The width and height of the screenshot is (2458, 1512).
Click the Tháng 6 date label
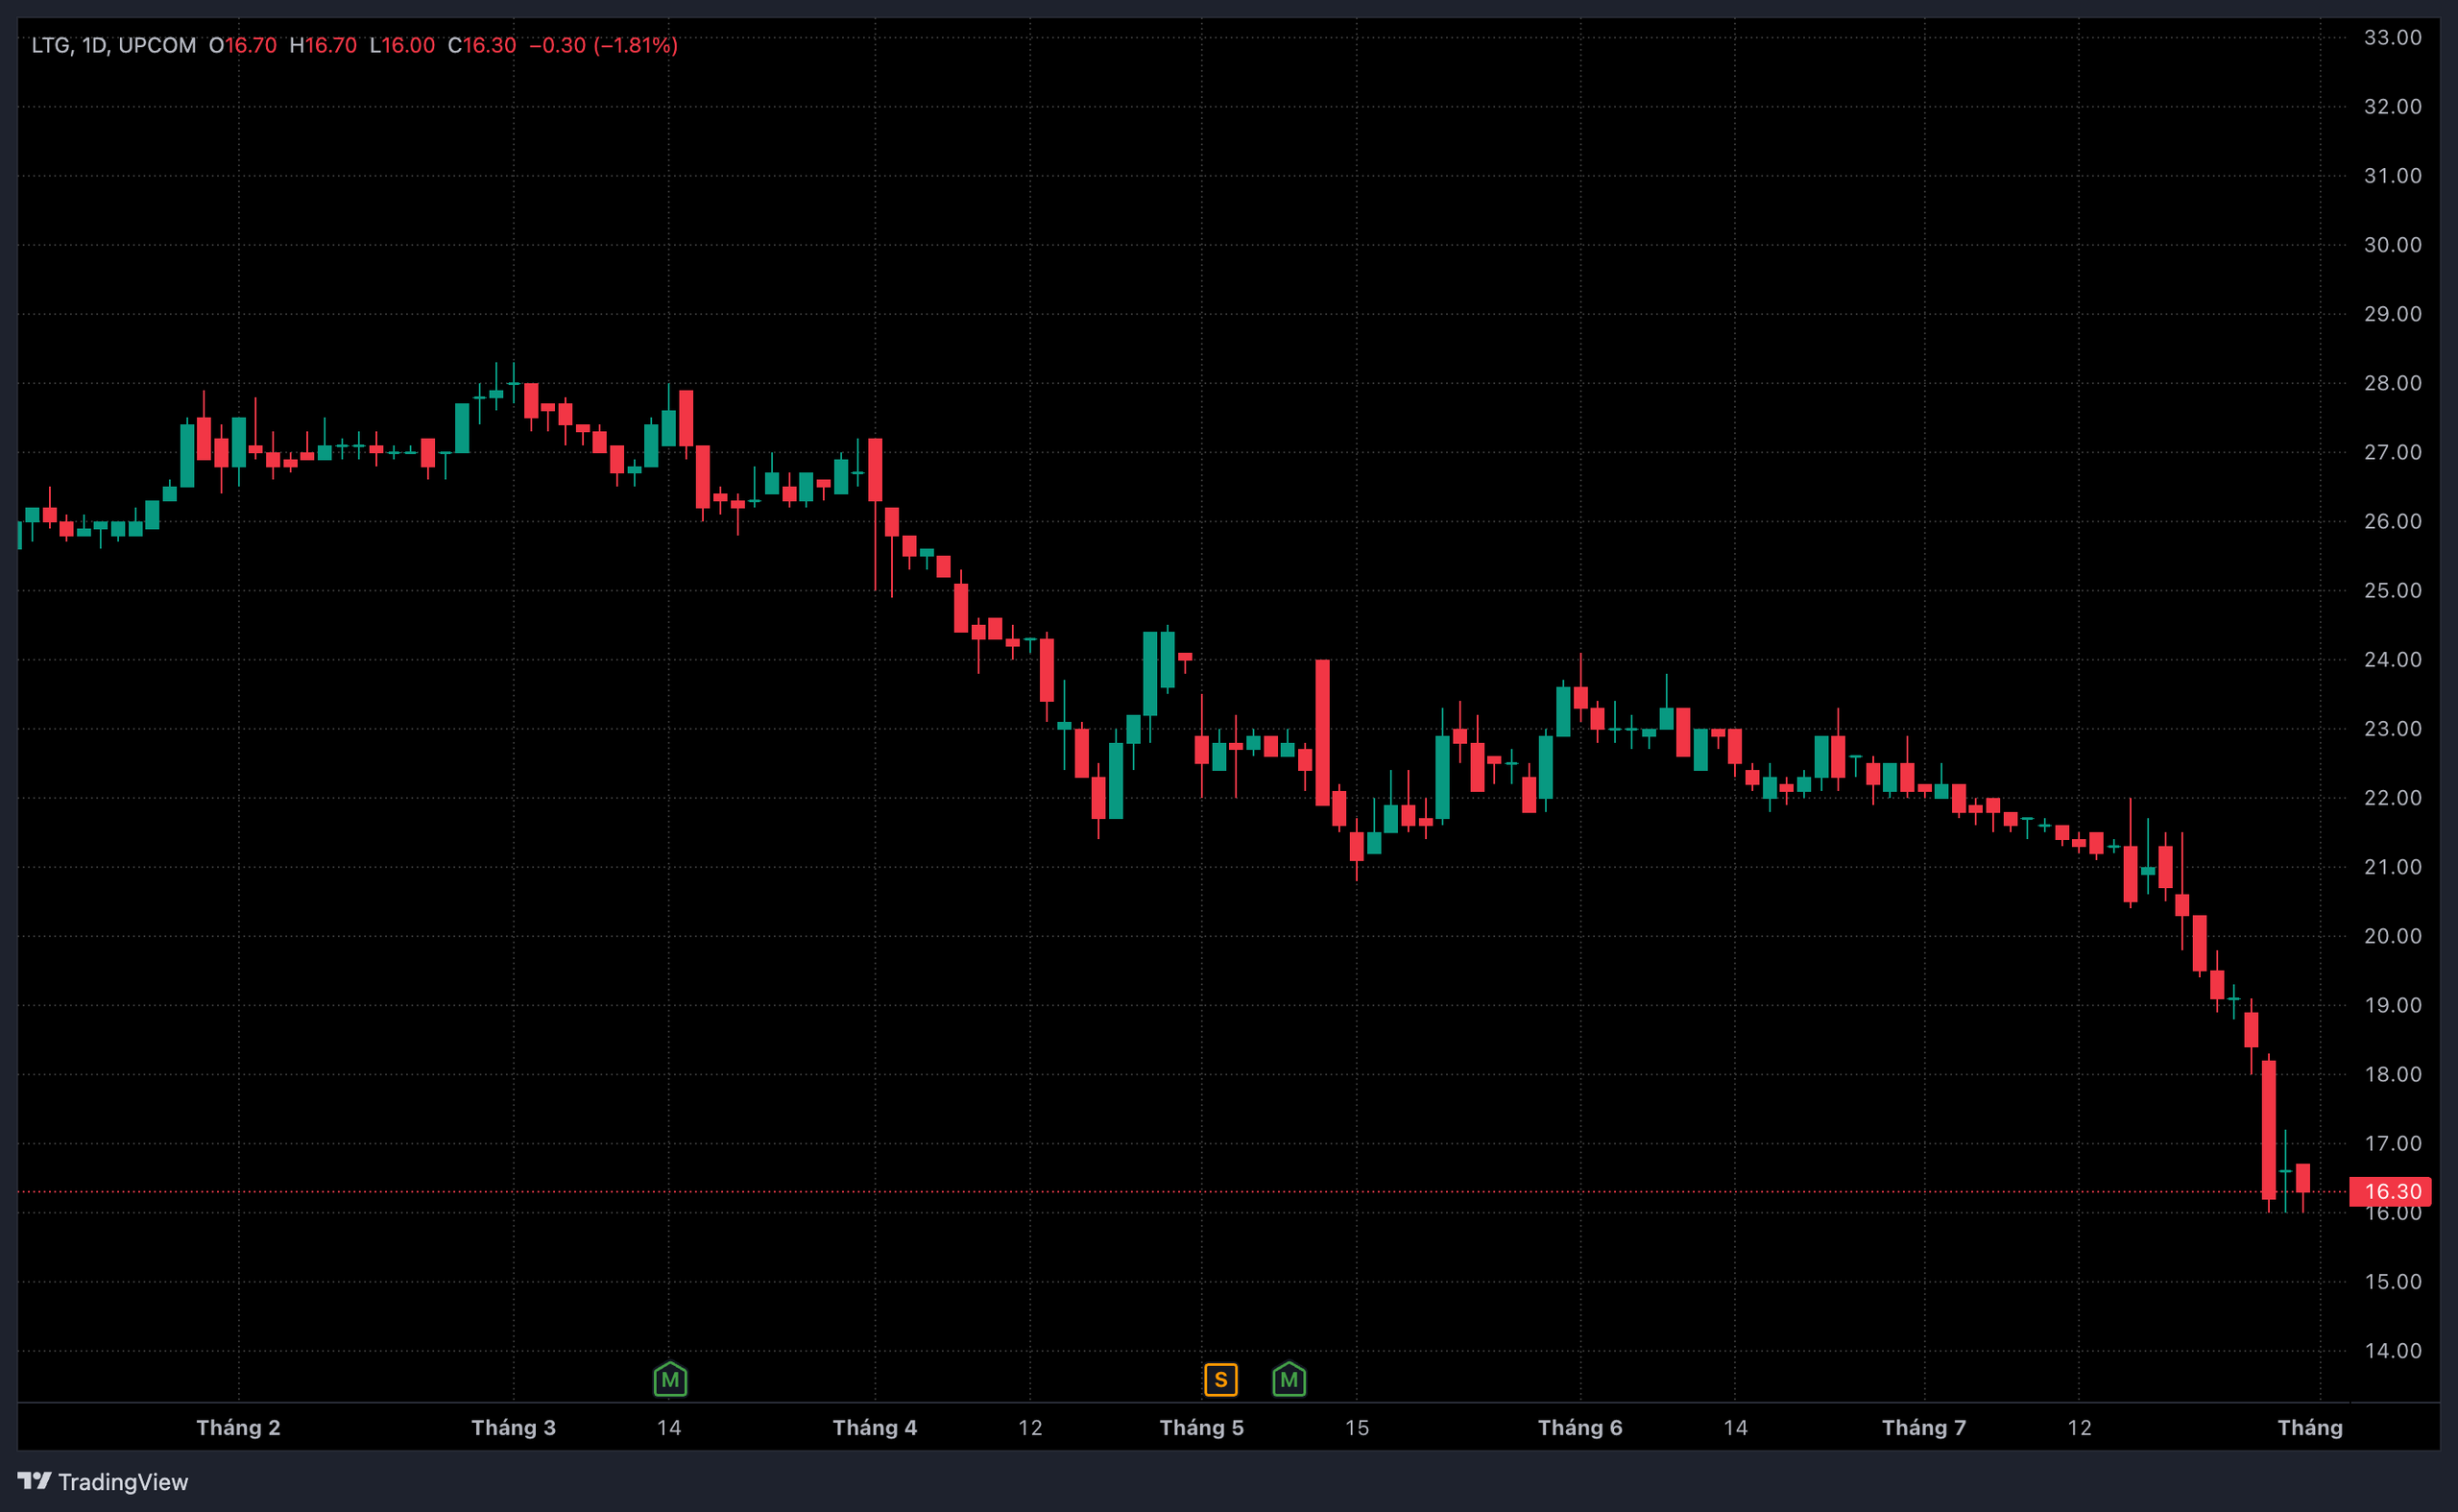(x=1580, y=1427)
